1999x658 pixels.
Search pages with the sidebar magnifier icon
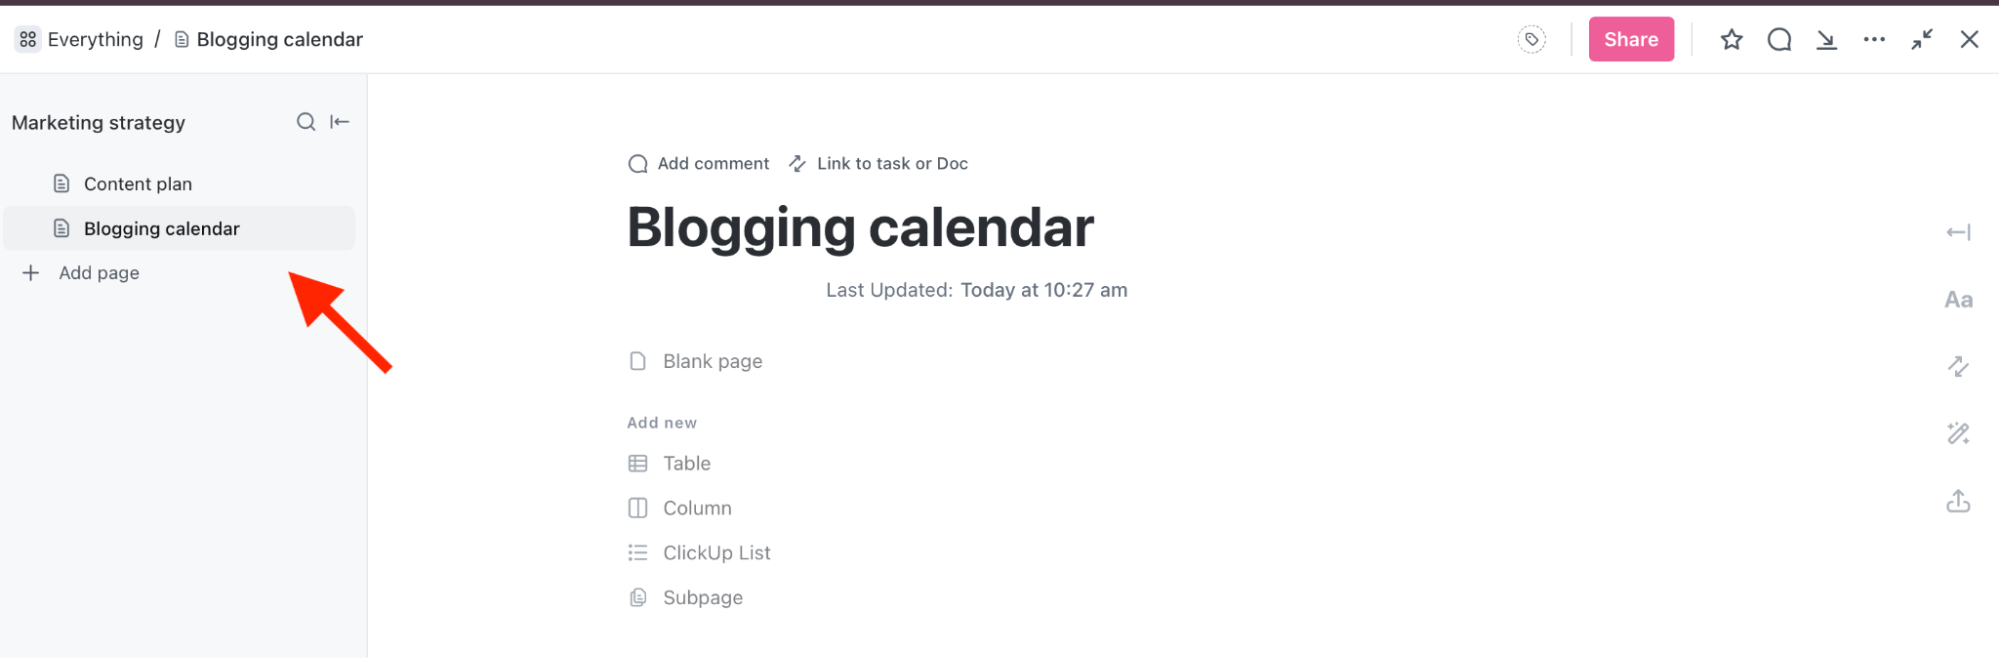(x=305, y=121)
